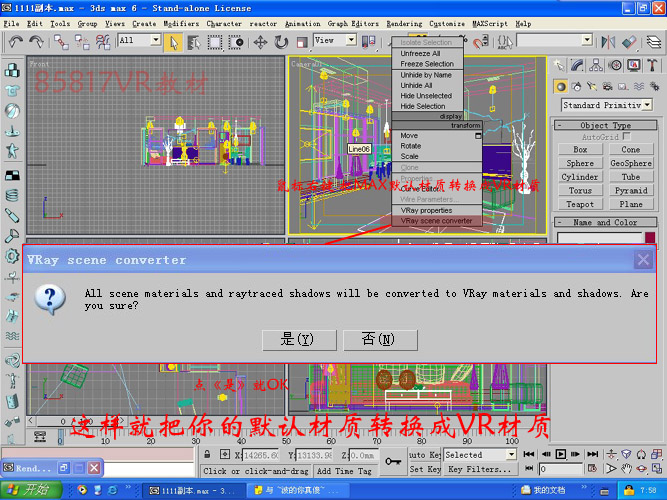Screen dimensions: 667x500
Task: Click the Undo arrow icon
Action: 14,41
